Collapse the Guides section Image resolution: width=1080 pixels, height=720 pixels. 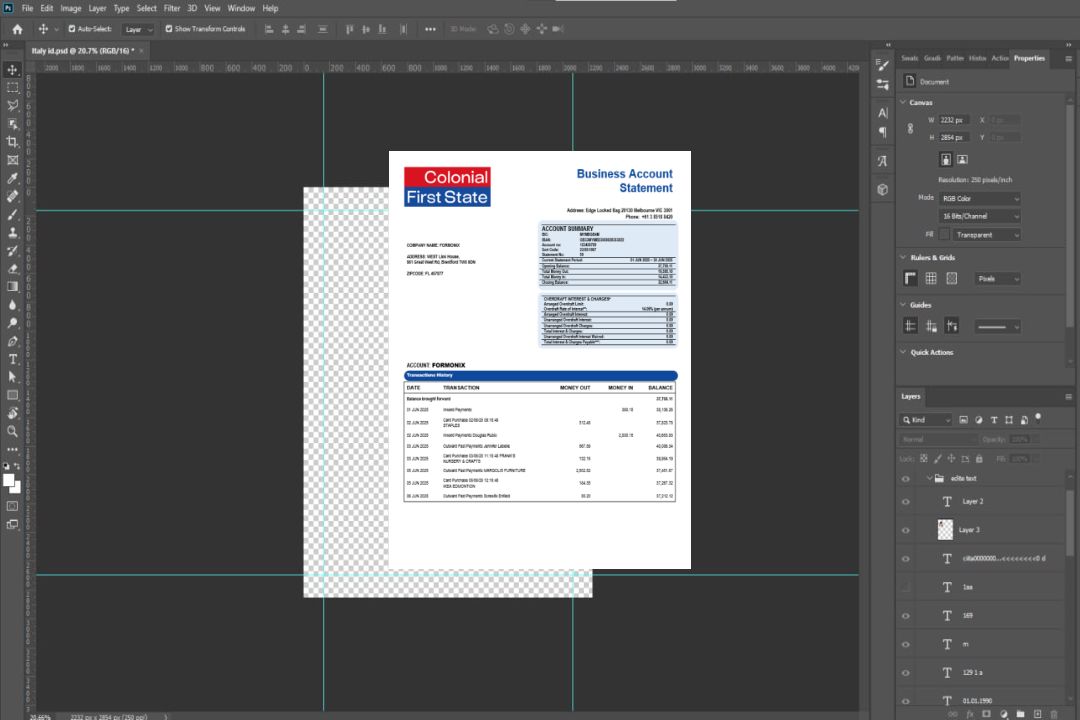tap(903, 305)
